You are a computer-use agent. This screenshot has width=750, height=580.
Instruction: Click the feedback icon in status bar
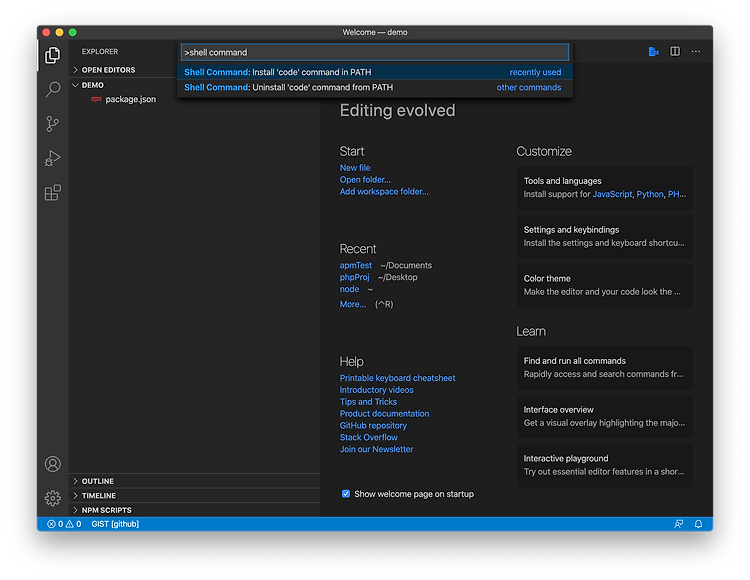[x=678, y=524]
